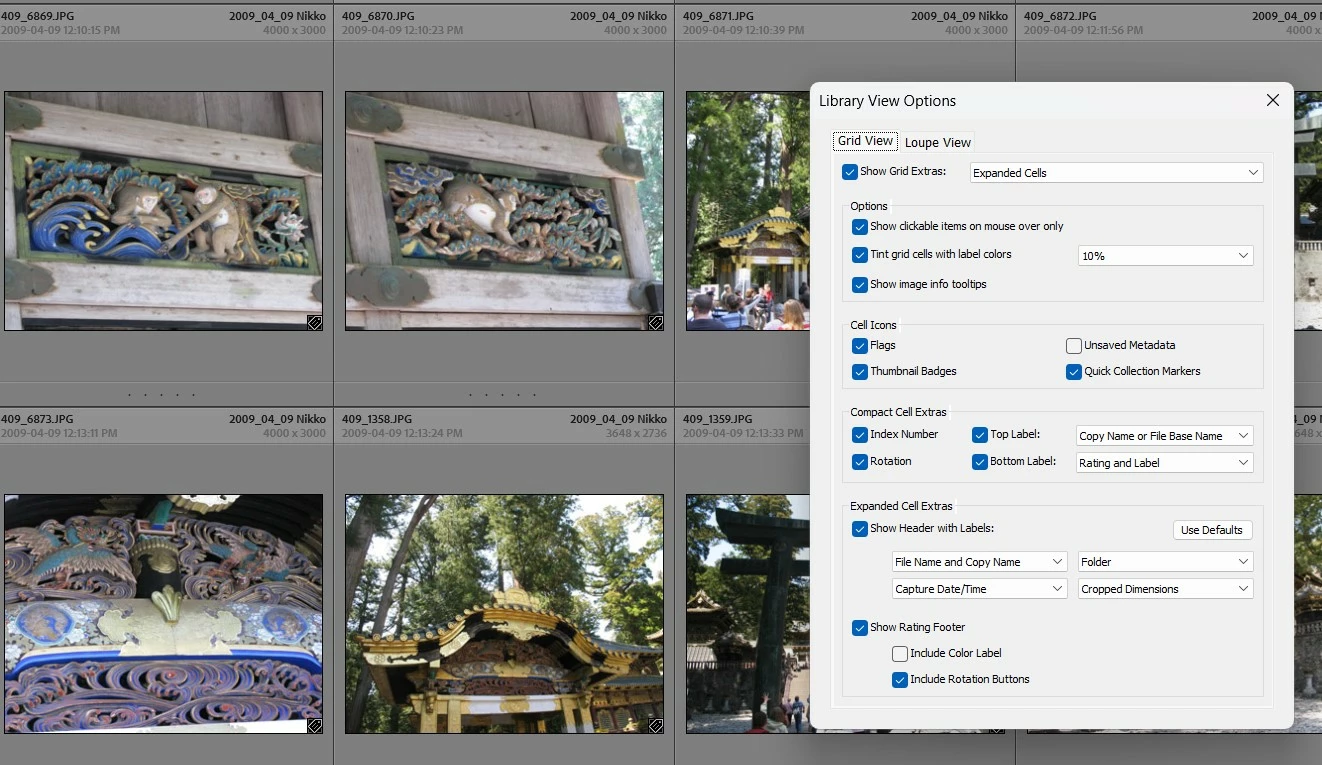Image resolution: width=1322 pixels, height=765 pixels.
Task: Uncheck Show Header with Labels
Action: (860, 529)
